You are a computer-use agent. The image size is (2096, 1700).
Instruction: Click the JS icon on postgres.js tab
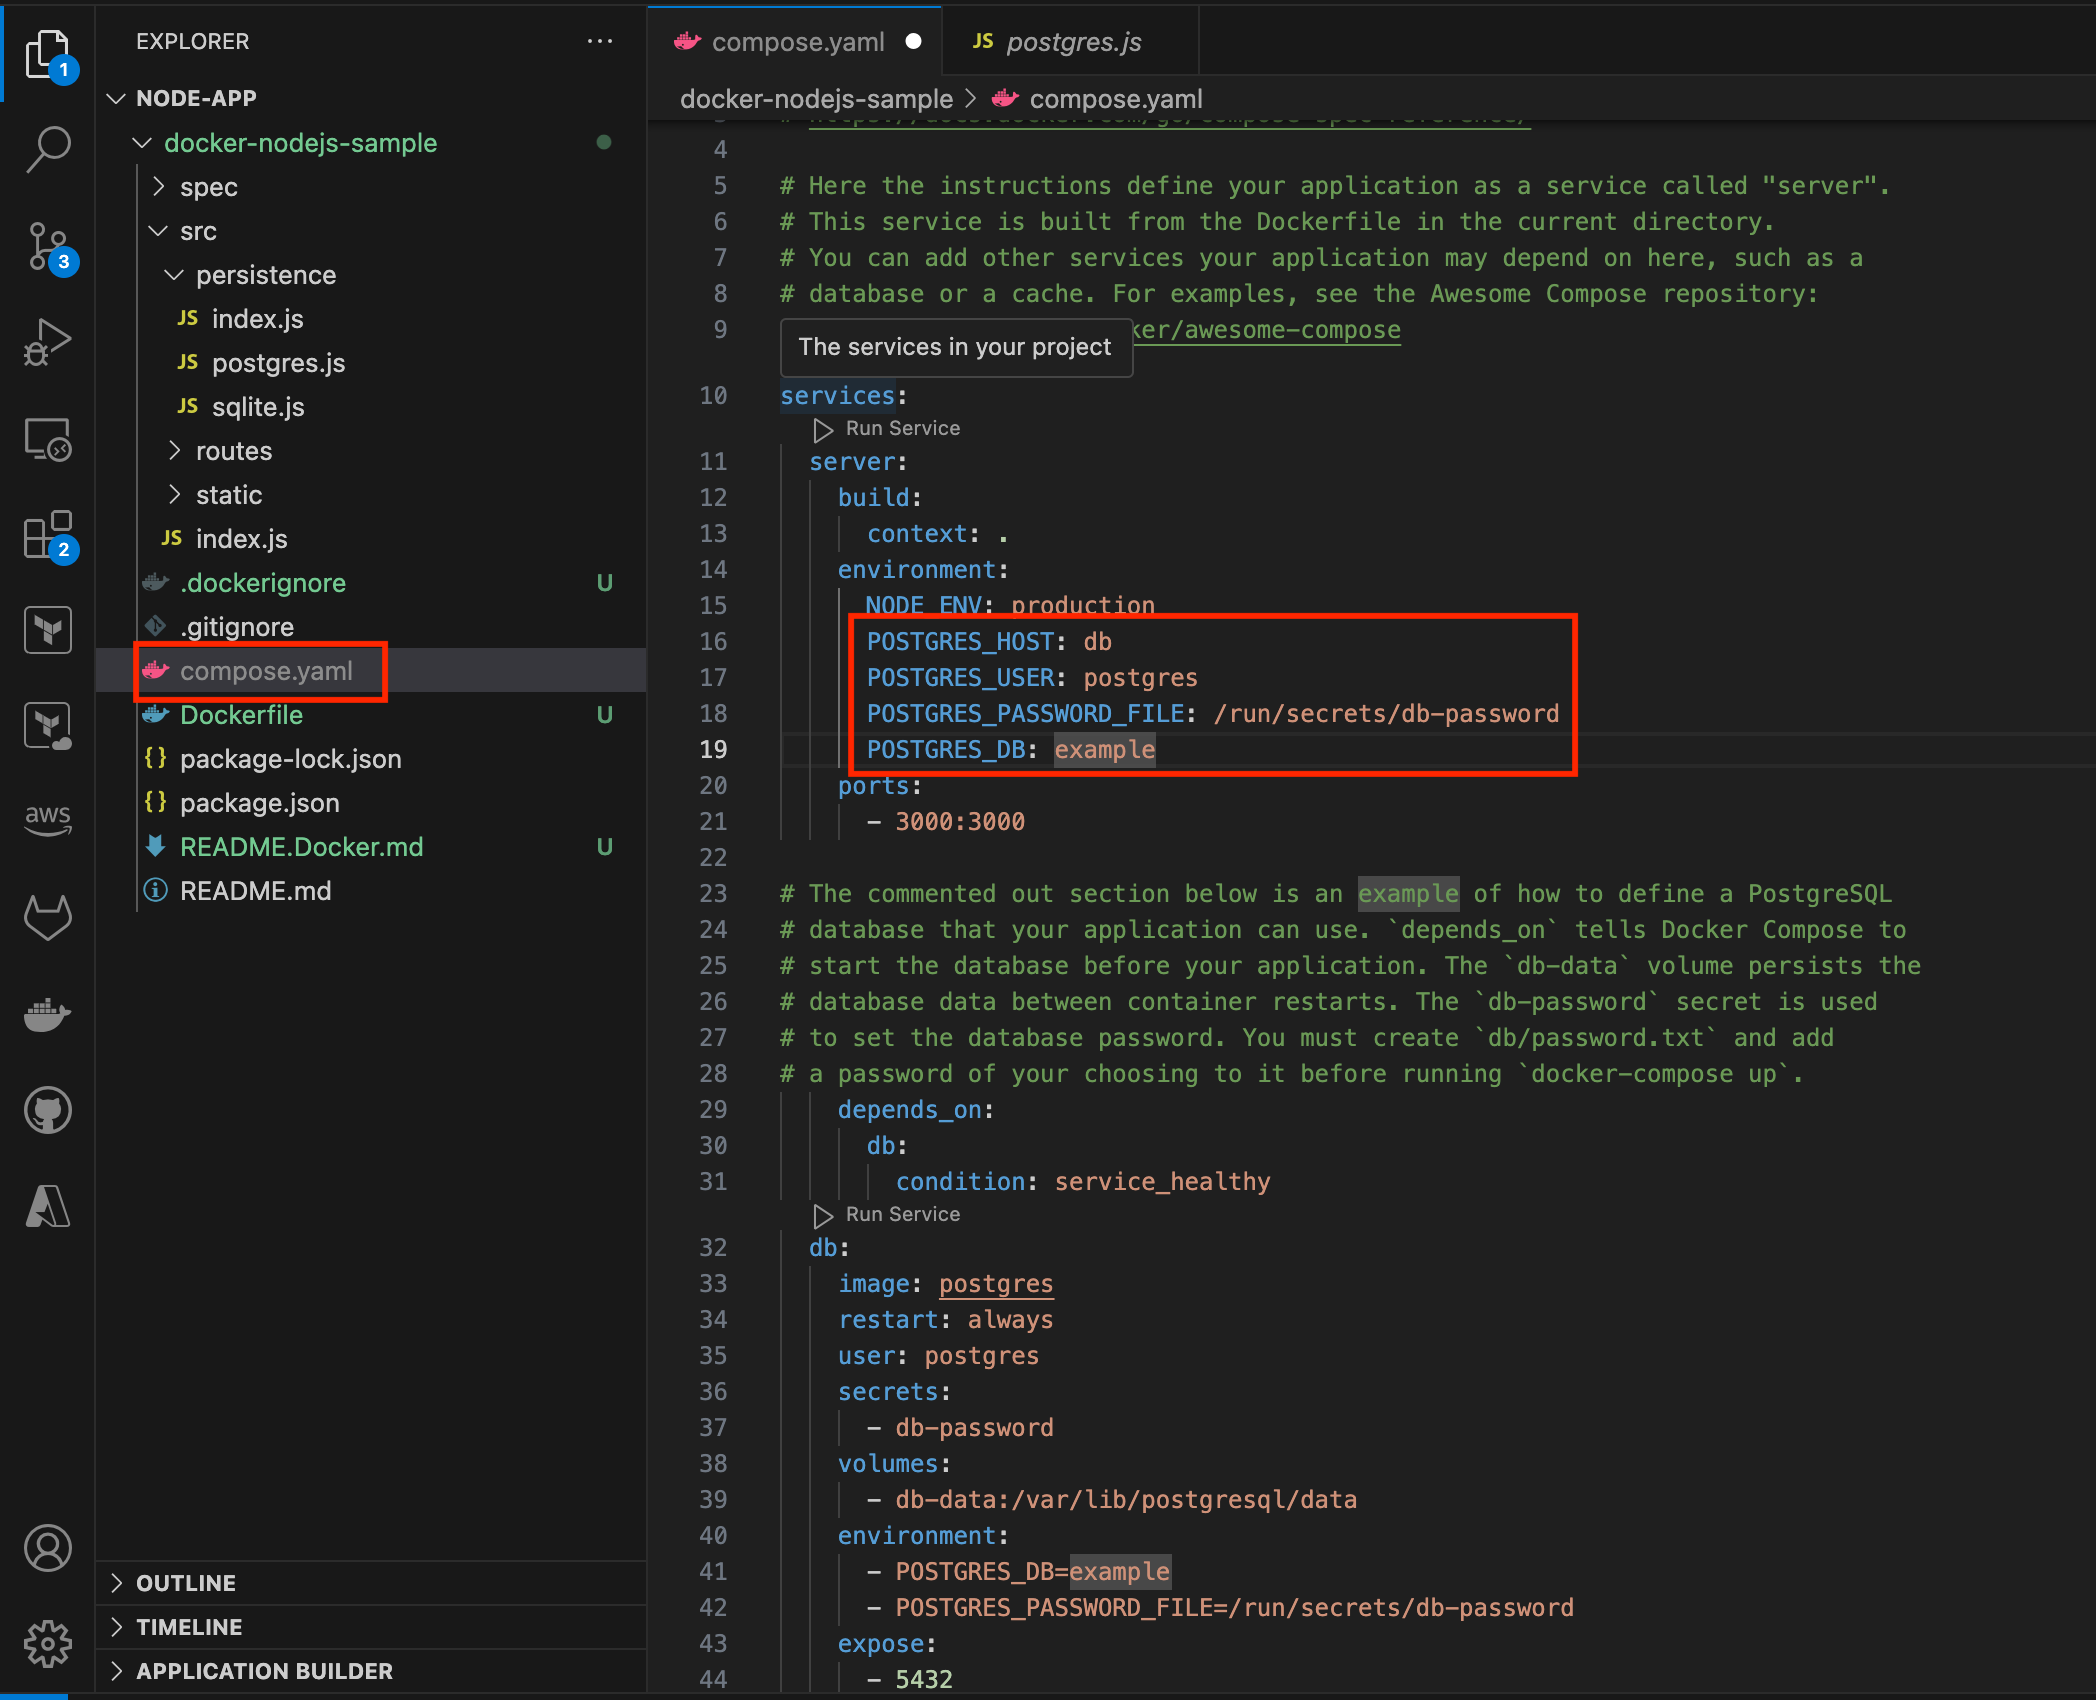(983, 41)
